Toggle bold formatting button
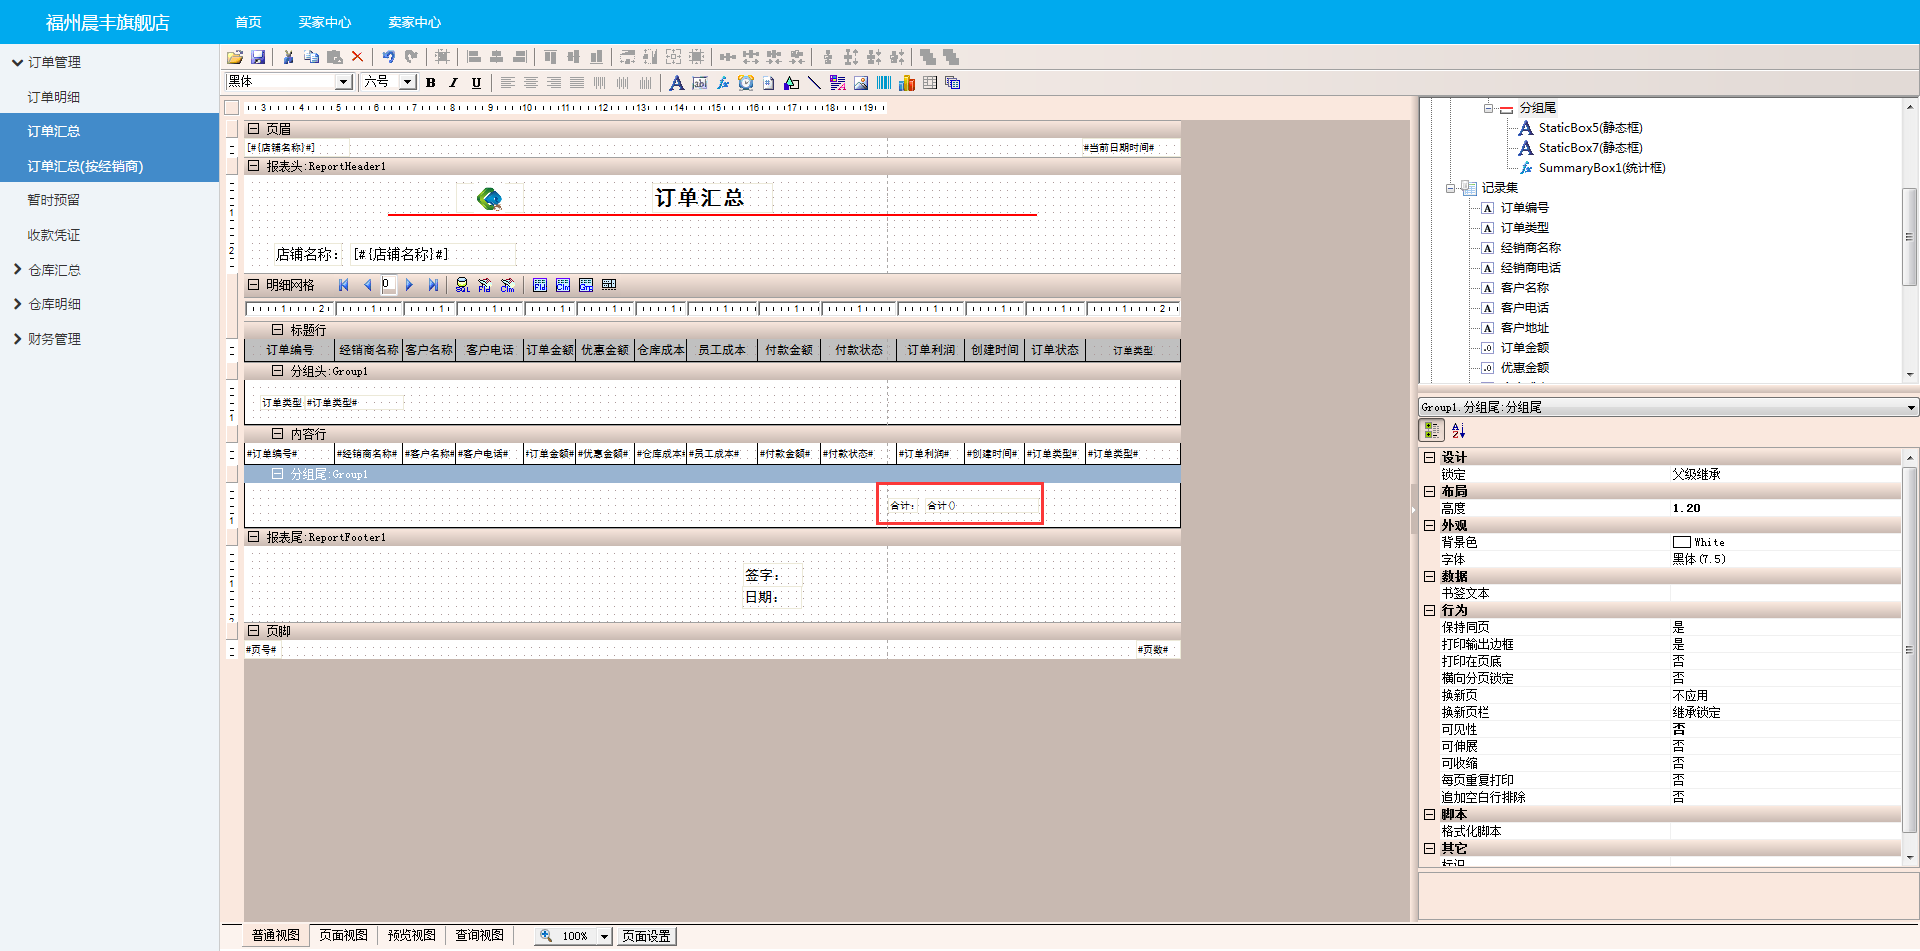 431,83
